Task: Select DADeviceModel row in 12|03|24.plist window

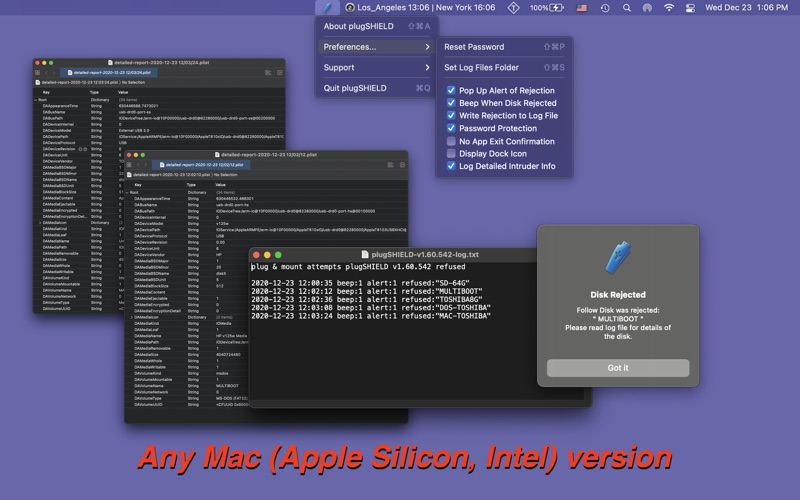Action: [x=159, y=131]
